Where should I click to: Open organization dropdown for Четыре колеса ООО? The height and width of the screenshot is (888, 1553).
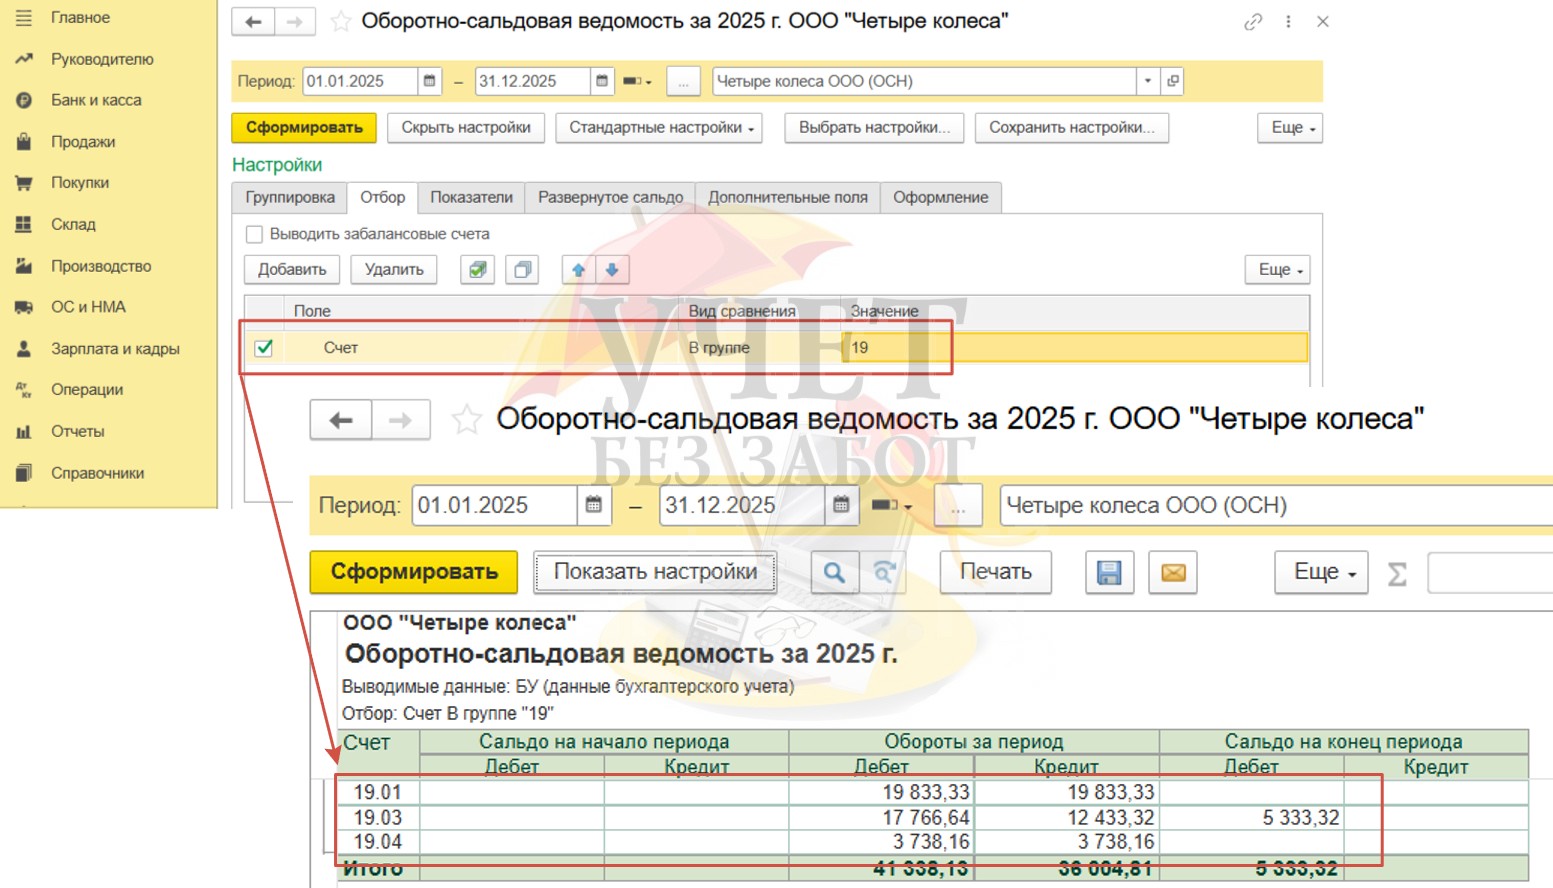1147,81
